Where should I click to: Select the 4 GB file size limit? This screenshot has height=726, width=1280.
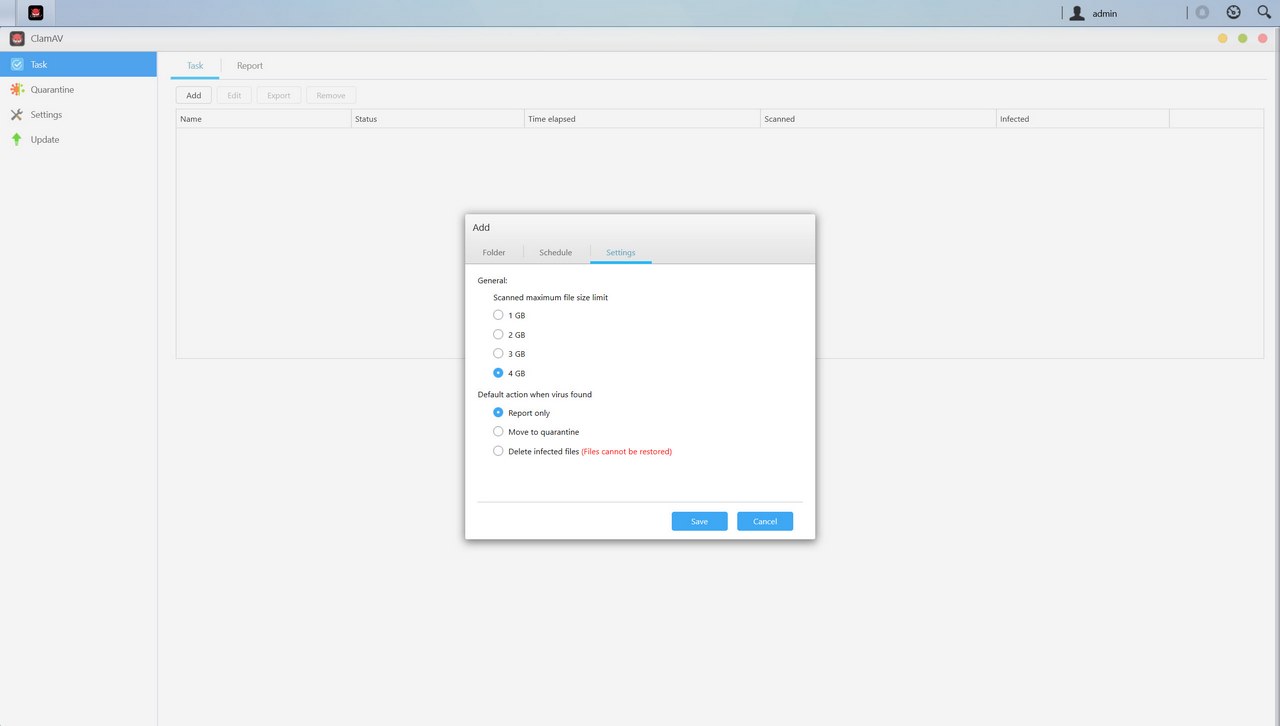click(x=498, y=373)
